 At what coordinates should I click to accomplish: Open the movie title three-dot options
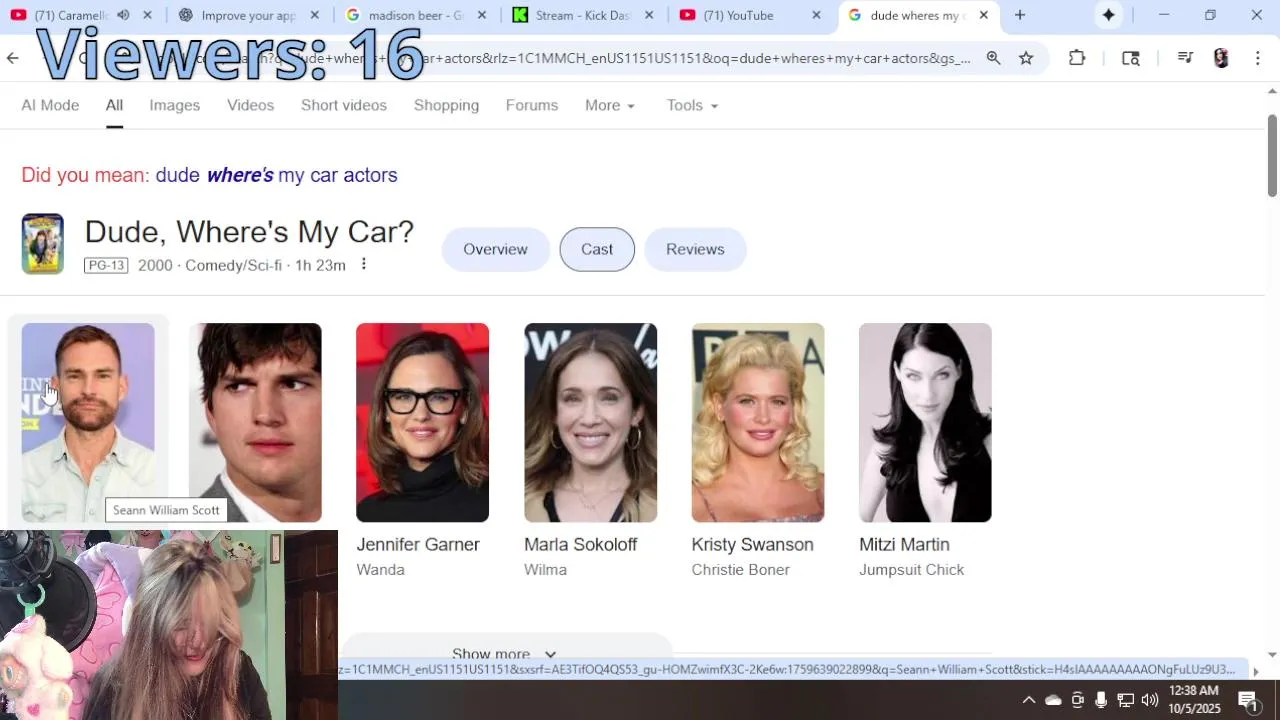coord(364,264)
